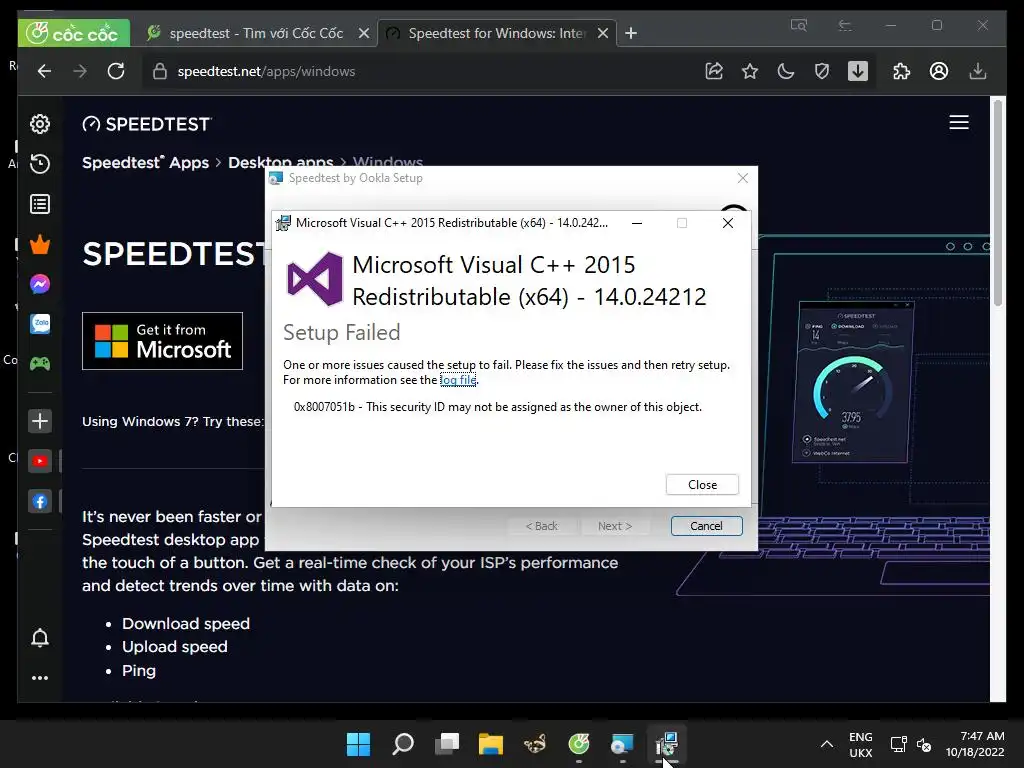1024x768 pixels.
Task: Click the Cốc Cốc logo button
Action: (74, 33)
